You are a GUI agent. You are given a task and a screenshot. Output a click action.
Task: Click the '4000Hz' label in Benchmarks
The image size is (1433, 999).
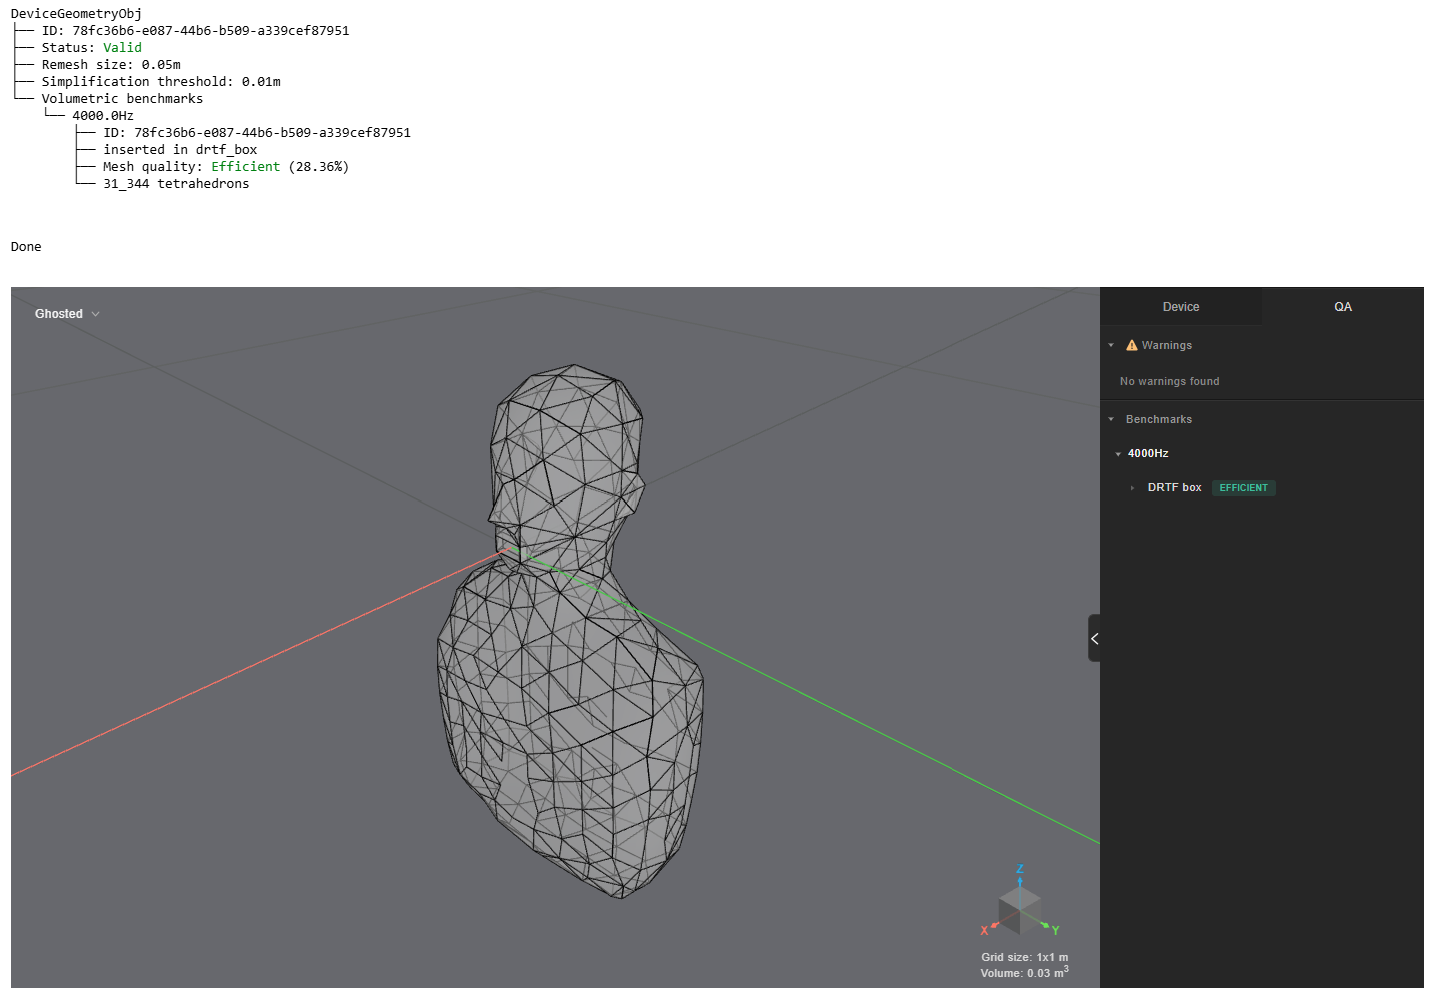[x=1148, y=454]
